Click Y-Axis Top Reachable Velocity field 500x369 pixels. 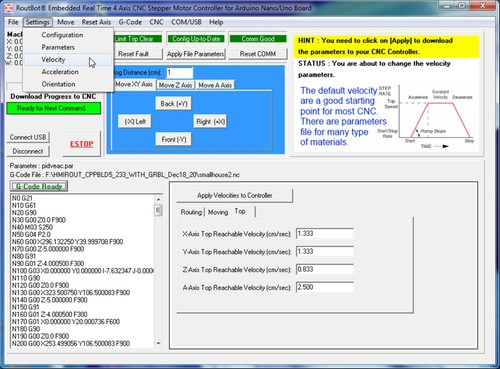pos(325,251)
